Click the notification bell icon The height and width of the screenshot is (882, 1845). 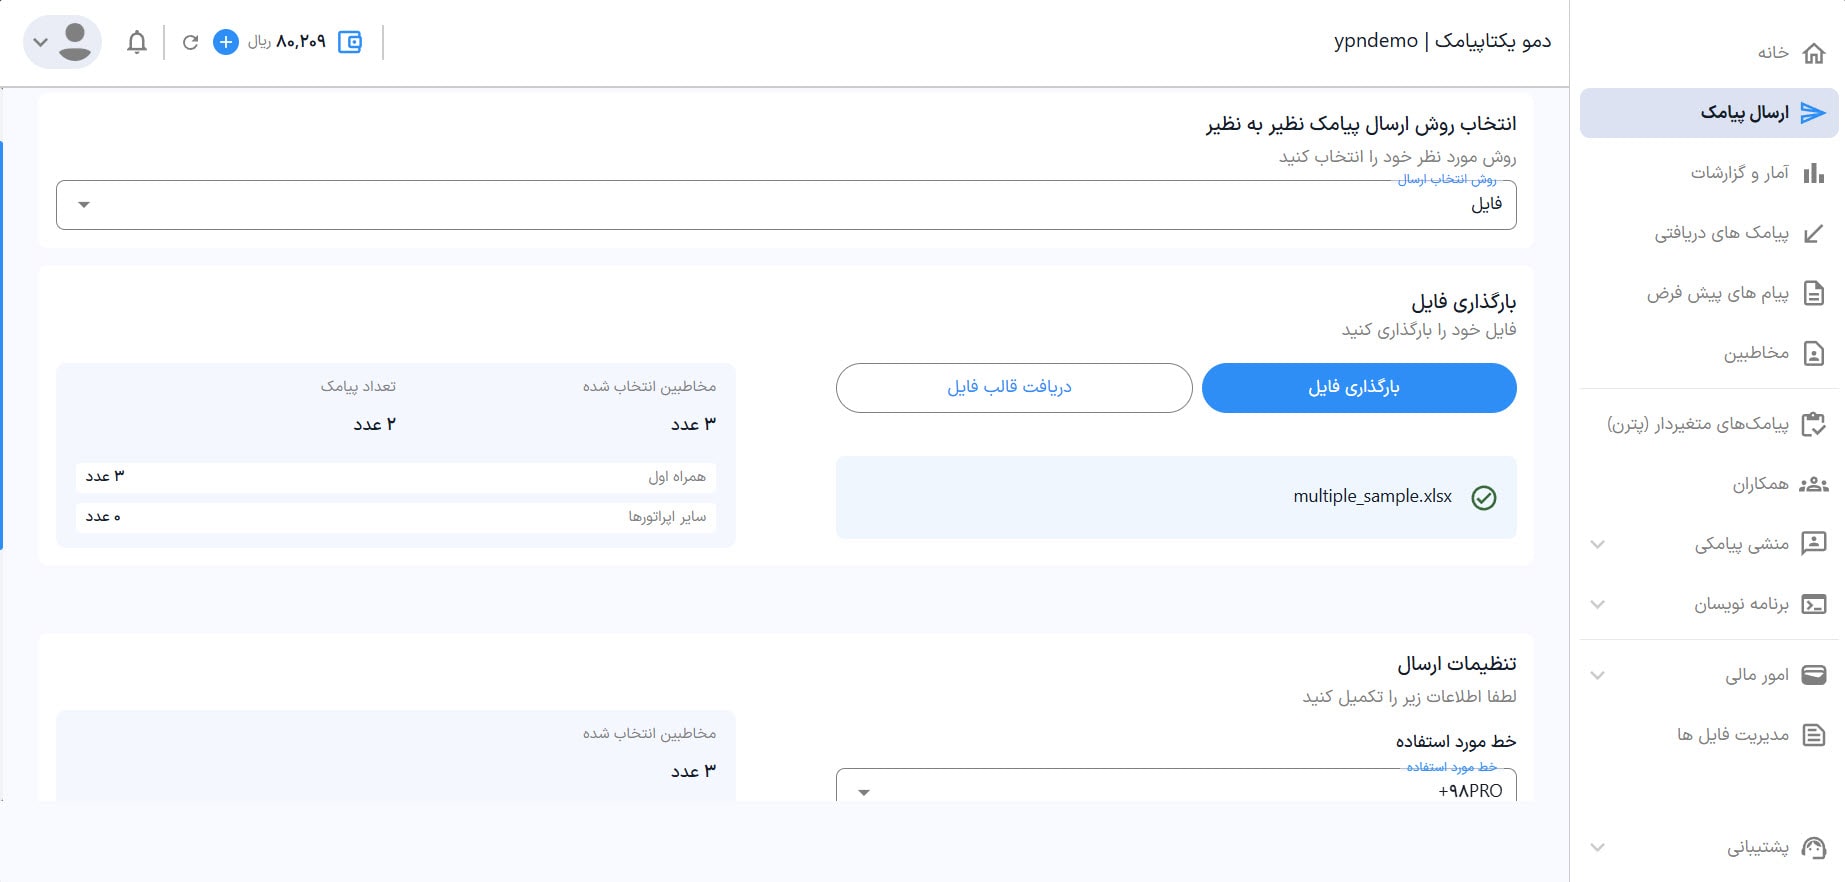coord(137,42)
